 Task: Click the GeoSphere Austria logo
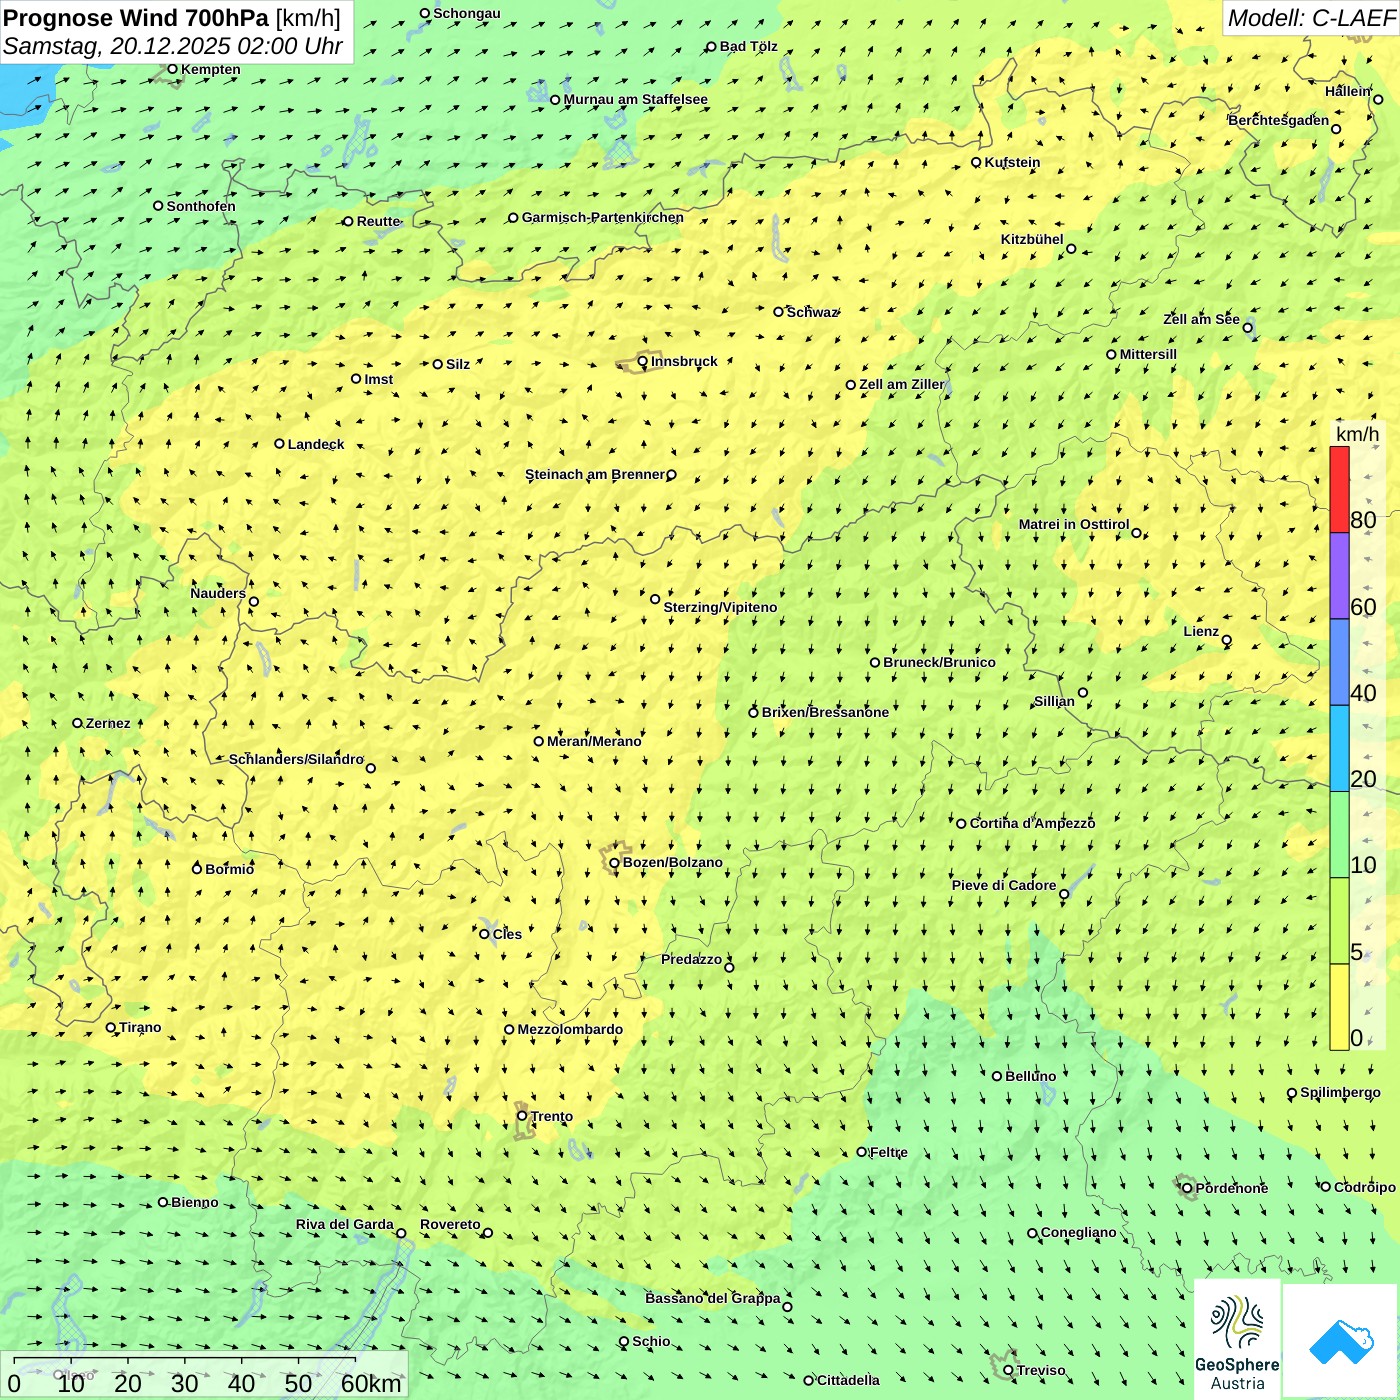tap(1237, 1339)
